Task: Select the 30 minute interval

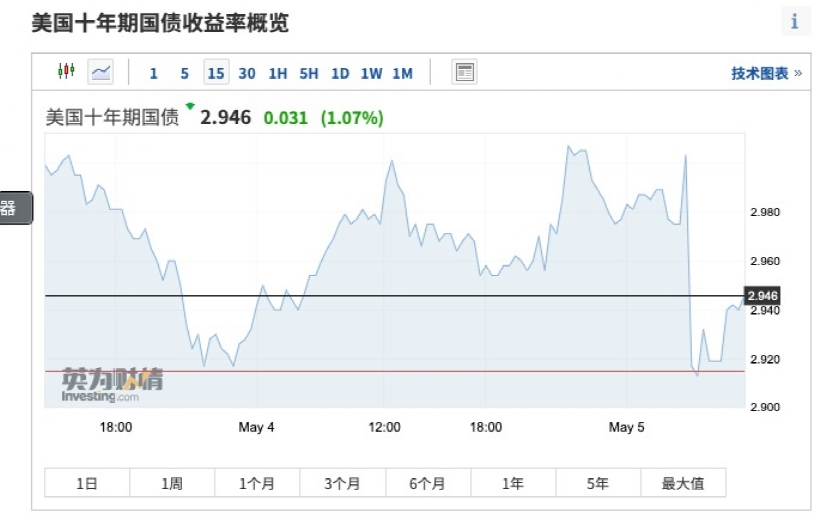Action: click(247, 73)
